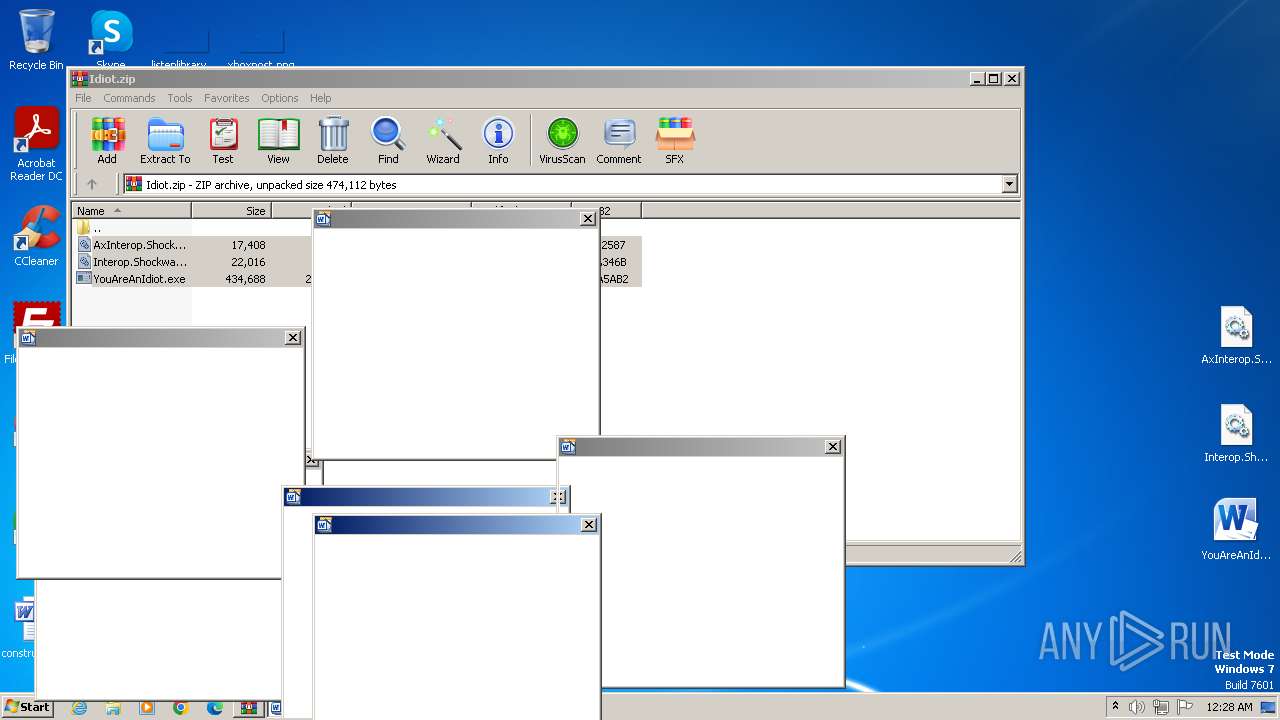Viewport: 1280px width, 720px height.
Task: Open Action Center flag icon
Action: (x=1185, y=707)
